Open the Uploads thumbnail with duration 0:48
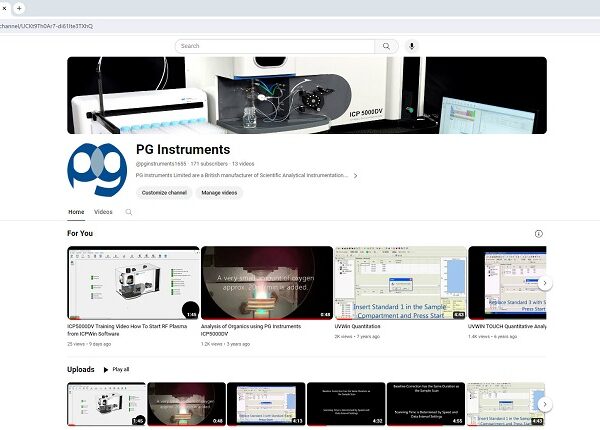Image resolution: width=600 pixels, height=430 pixels. click(187, 404)
